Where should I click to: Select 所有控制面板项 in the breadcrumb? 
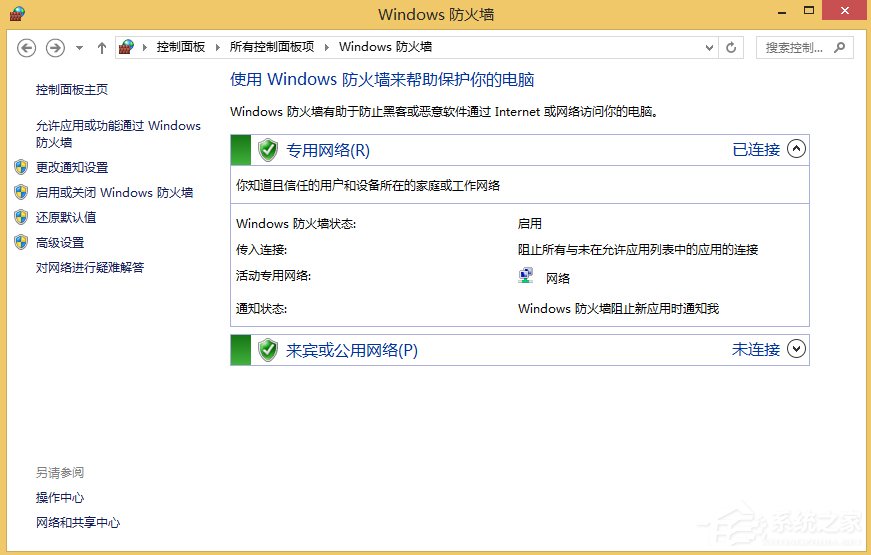point(272,47)
